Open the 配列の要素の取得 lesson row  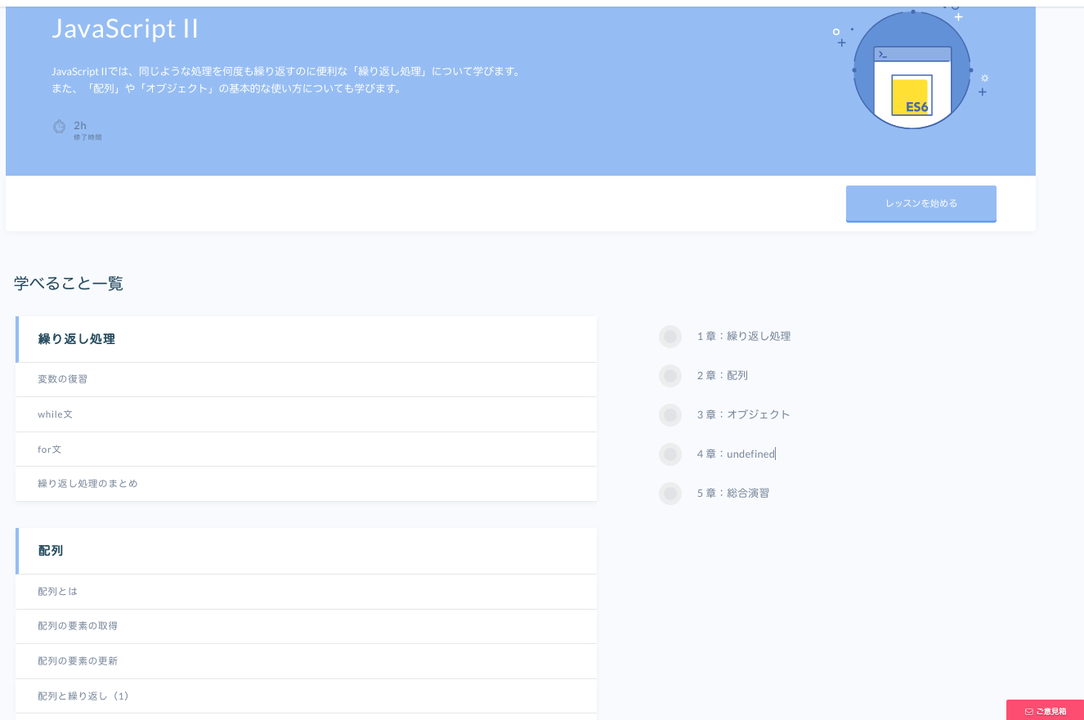(306, 626)
